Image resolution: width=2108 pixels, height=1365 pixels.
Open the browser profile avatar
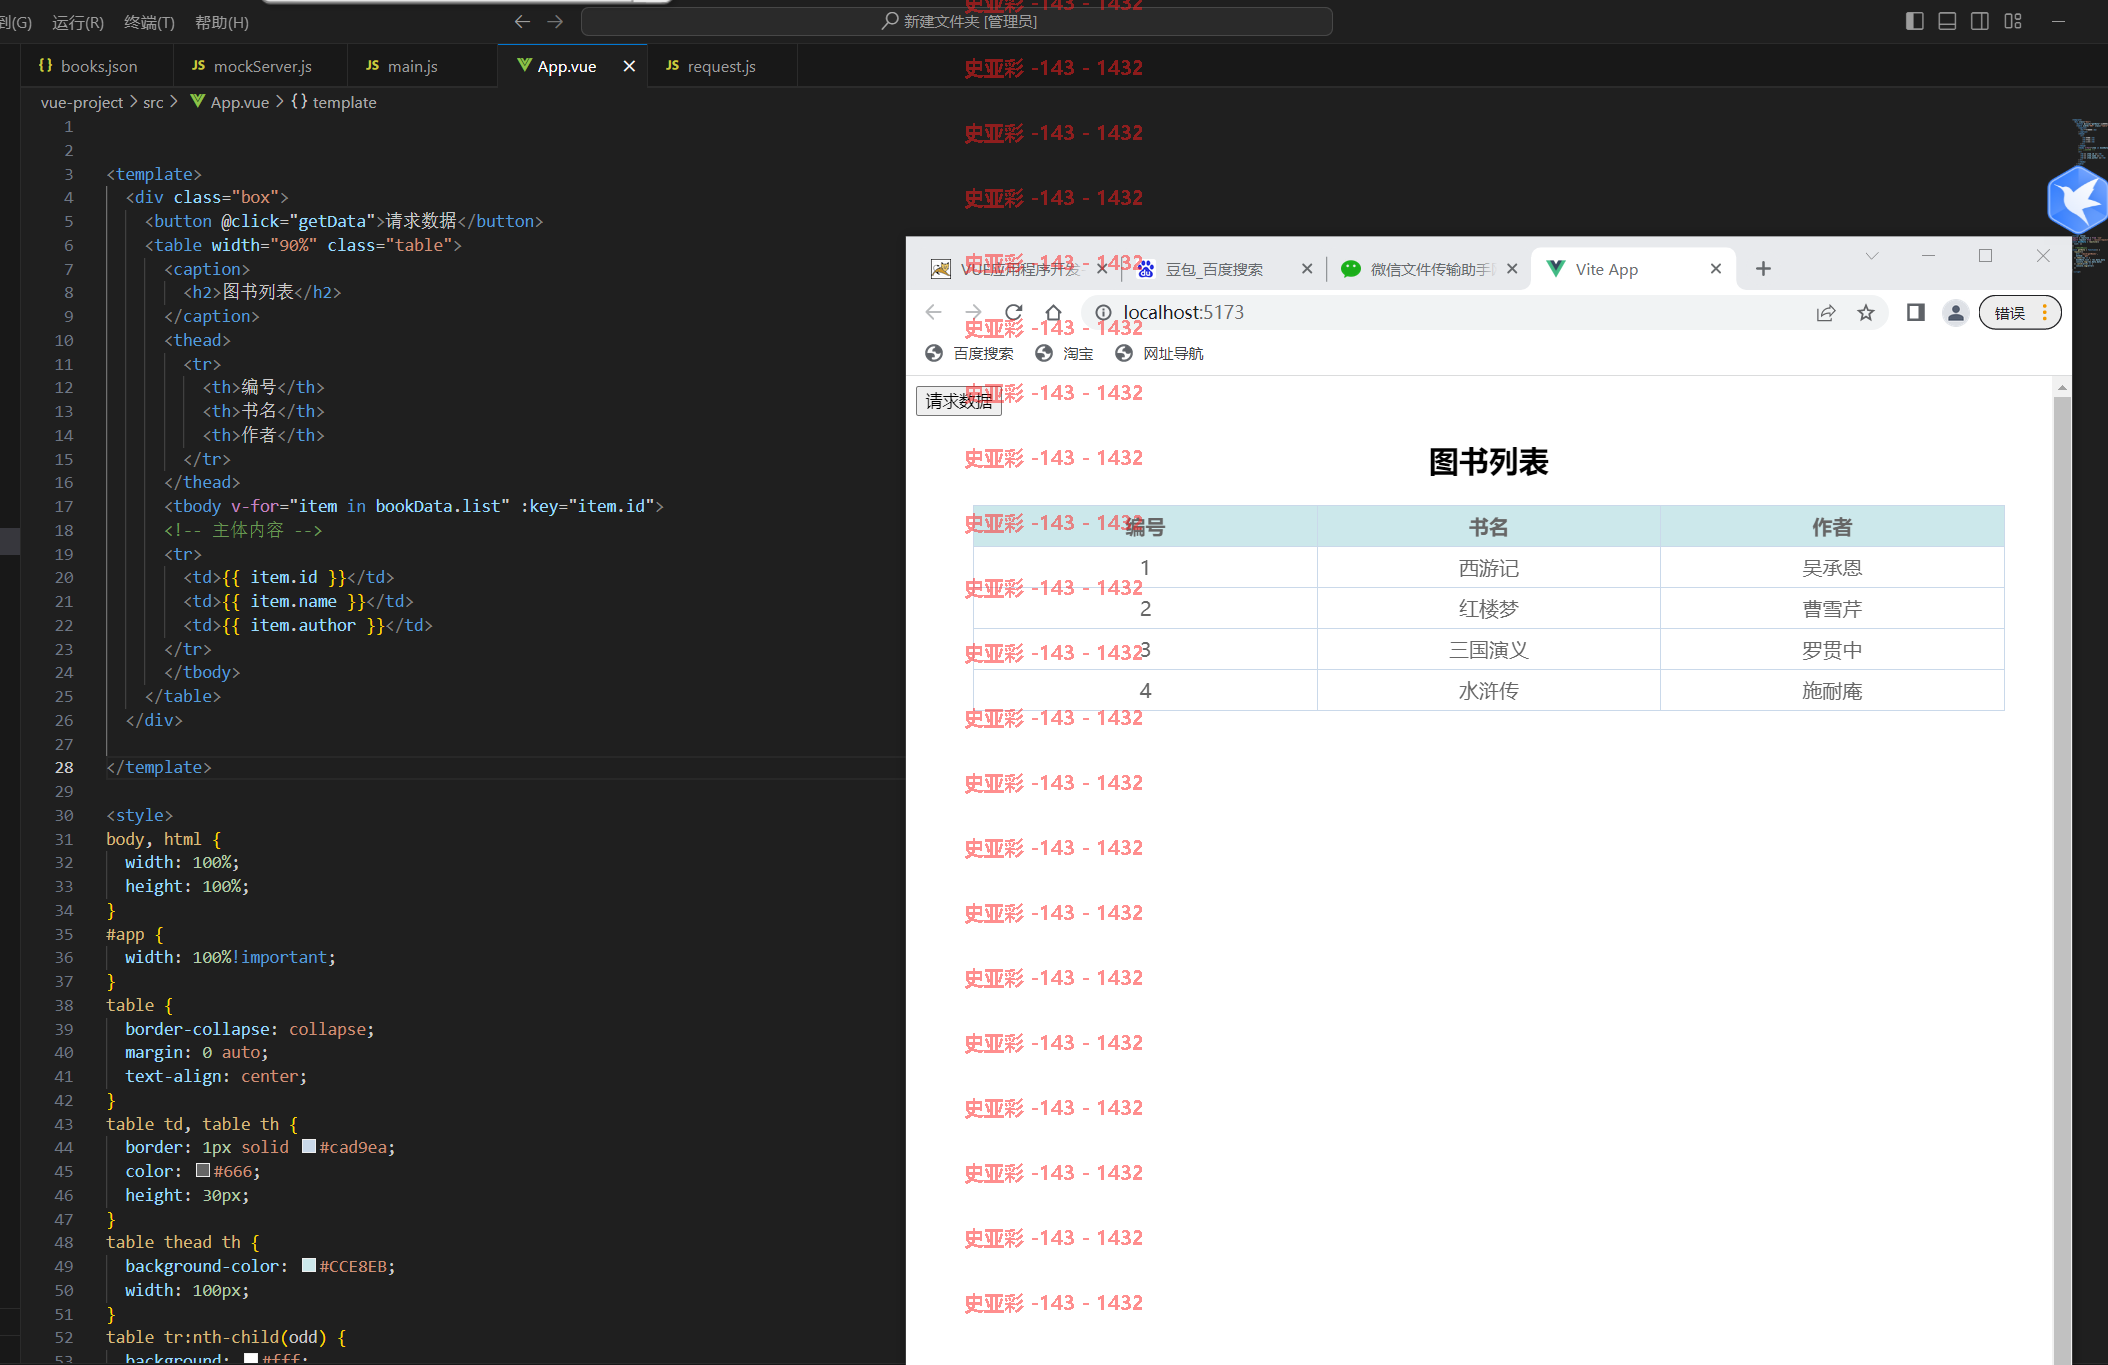click(x=1956, y=313)
